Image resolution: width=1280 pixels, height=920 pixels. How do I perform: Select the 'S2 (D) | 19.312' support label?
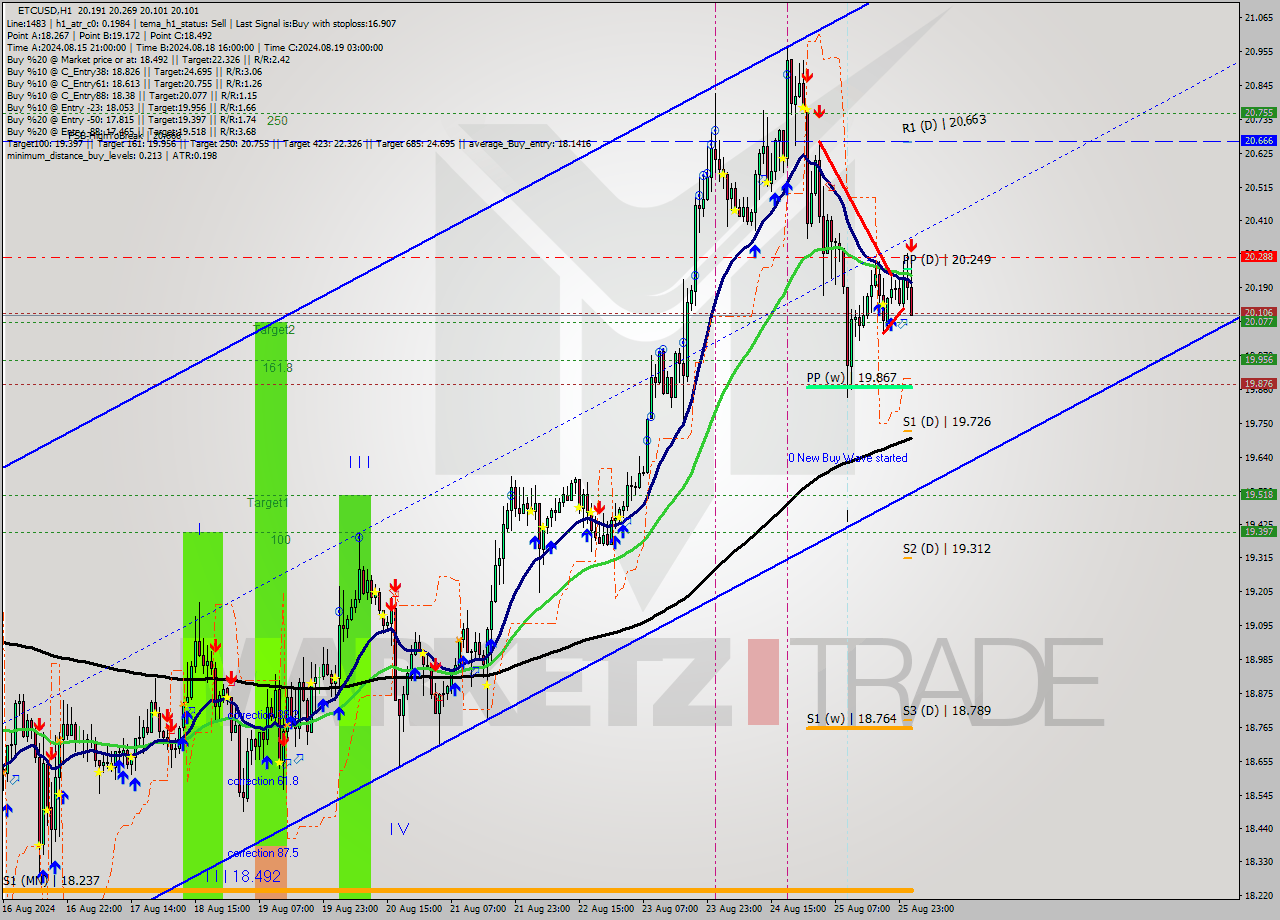[x=946, y=549]
